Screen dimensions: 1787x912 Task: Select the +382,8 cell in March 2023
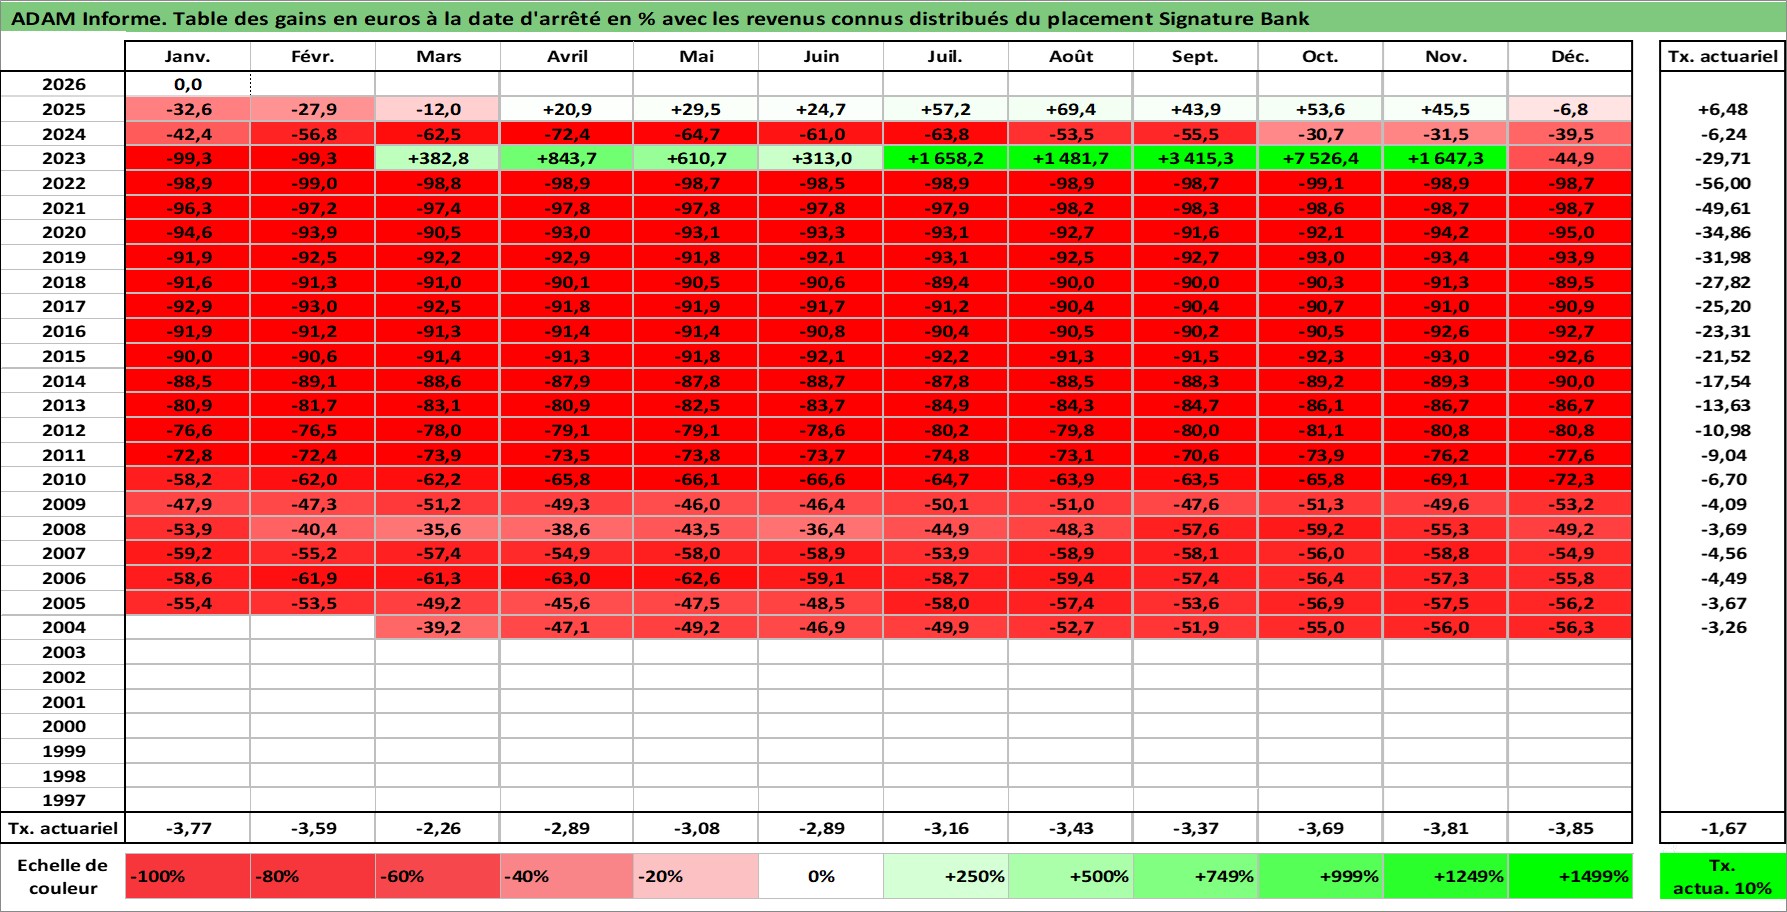point(437,158)
